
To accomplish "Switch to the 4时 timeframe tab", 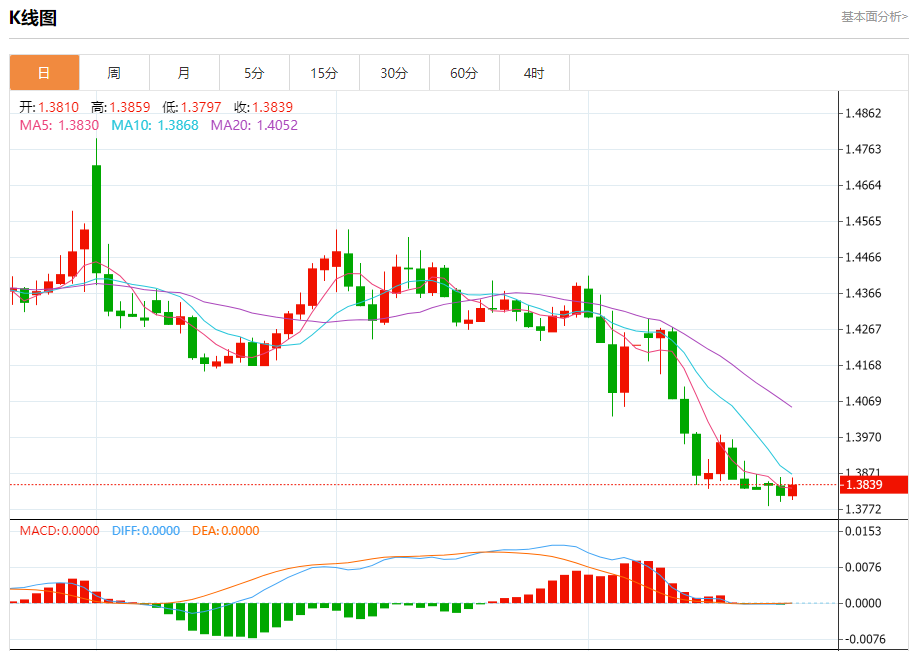I will 534,73.
